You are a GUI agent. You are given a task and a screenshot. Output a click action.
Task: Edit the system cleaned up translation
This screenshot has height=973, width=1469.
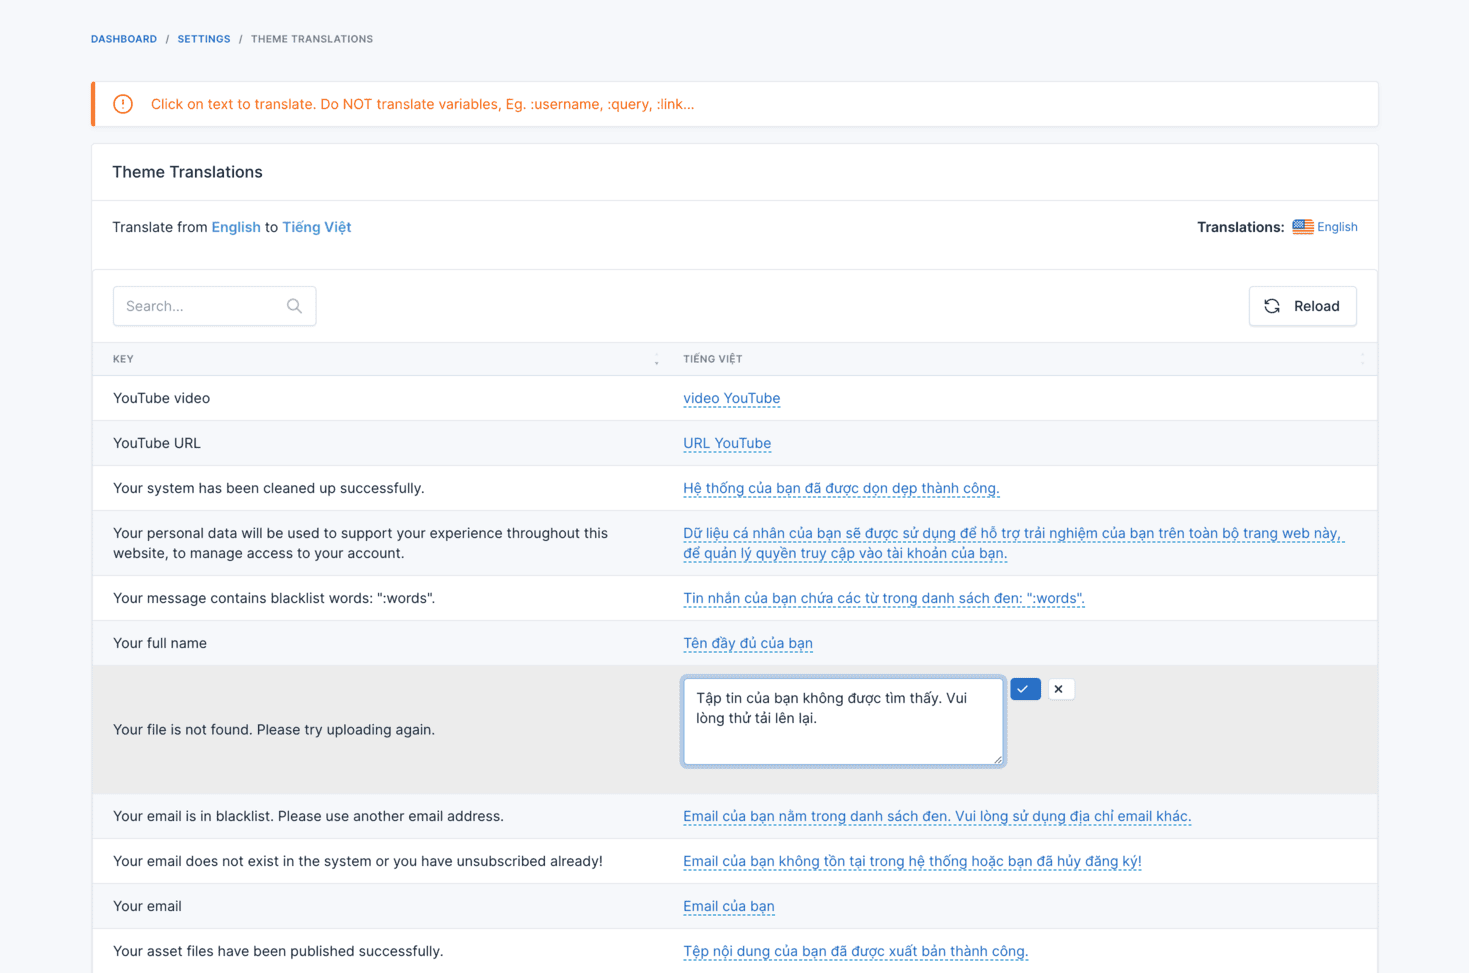tap(840, 488)
